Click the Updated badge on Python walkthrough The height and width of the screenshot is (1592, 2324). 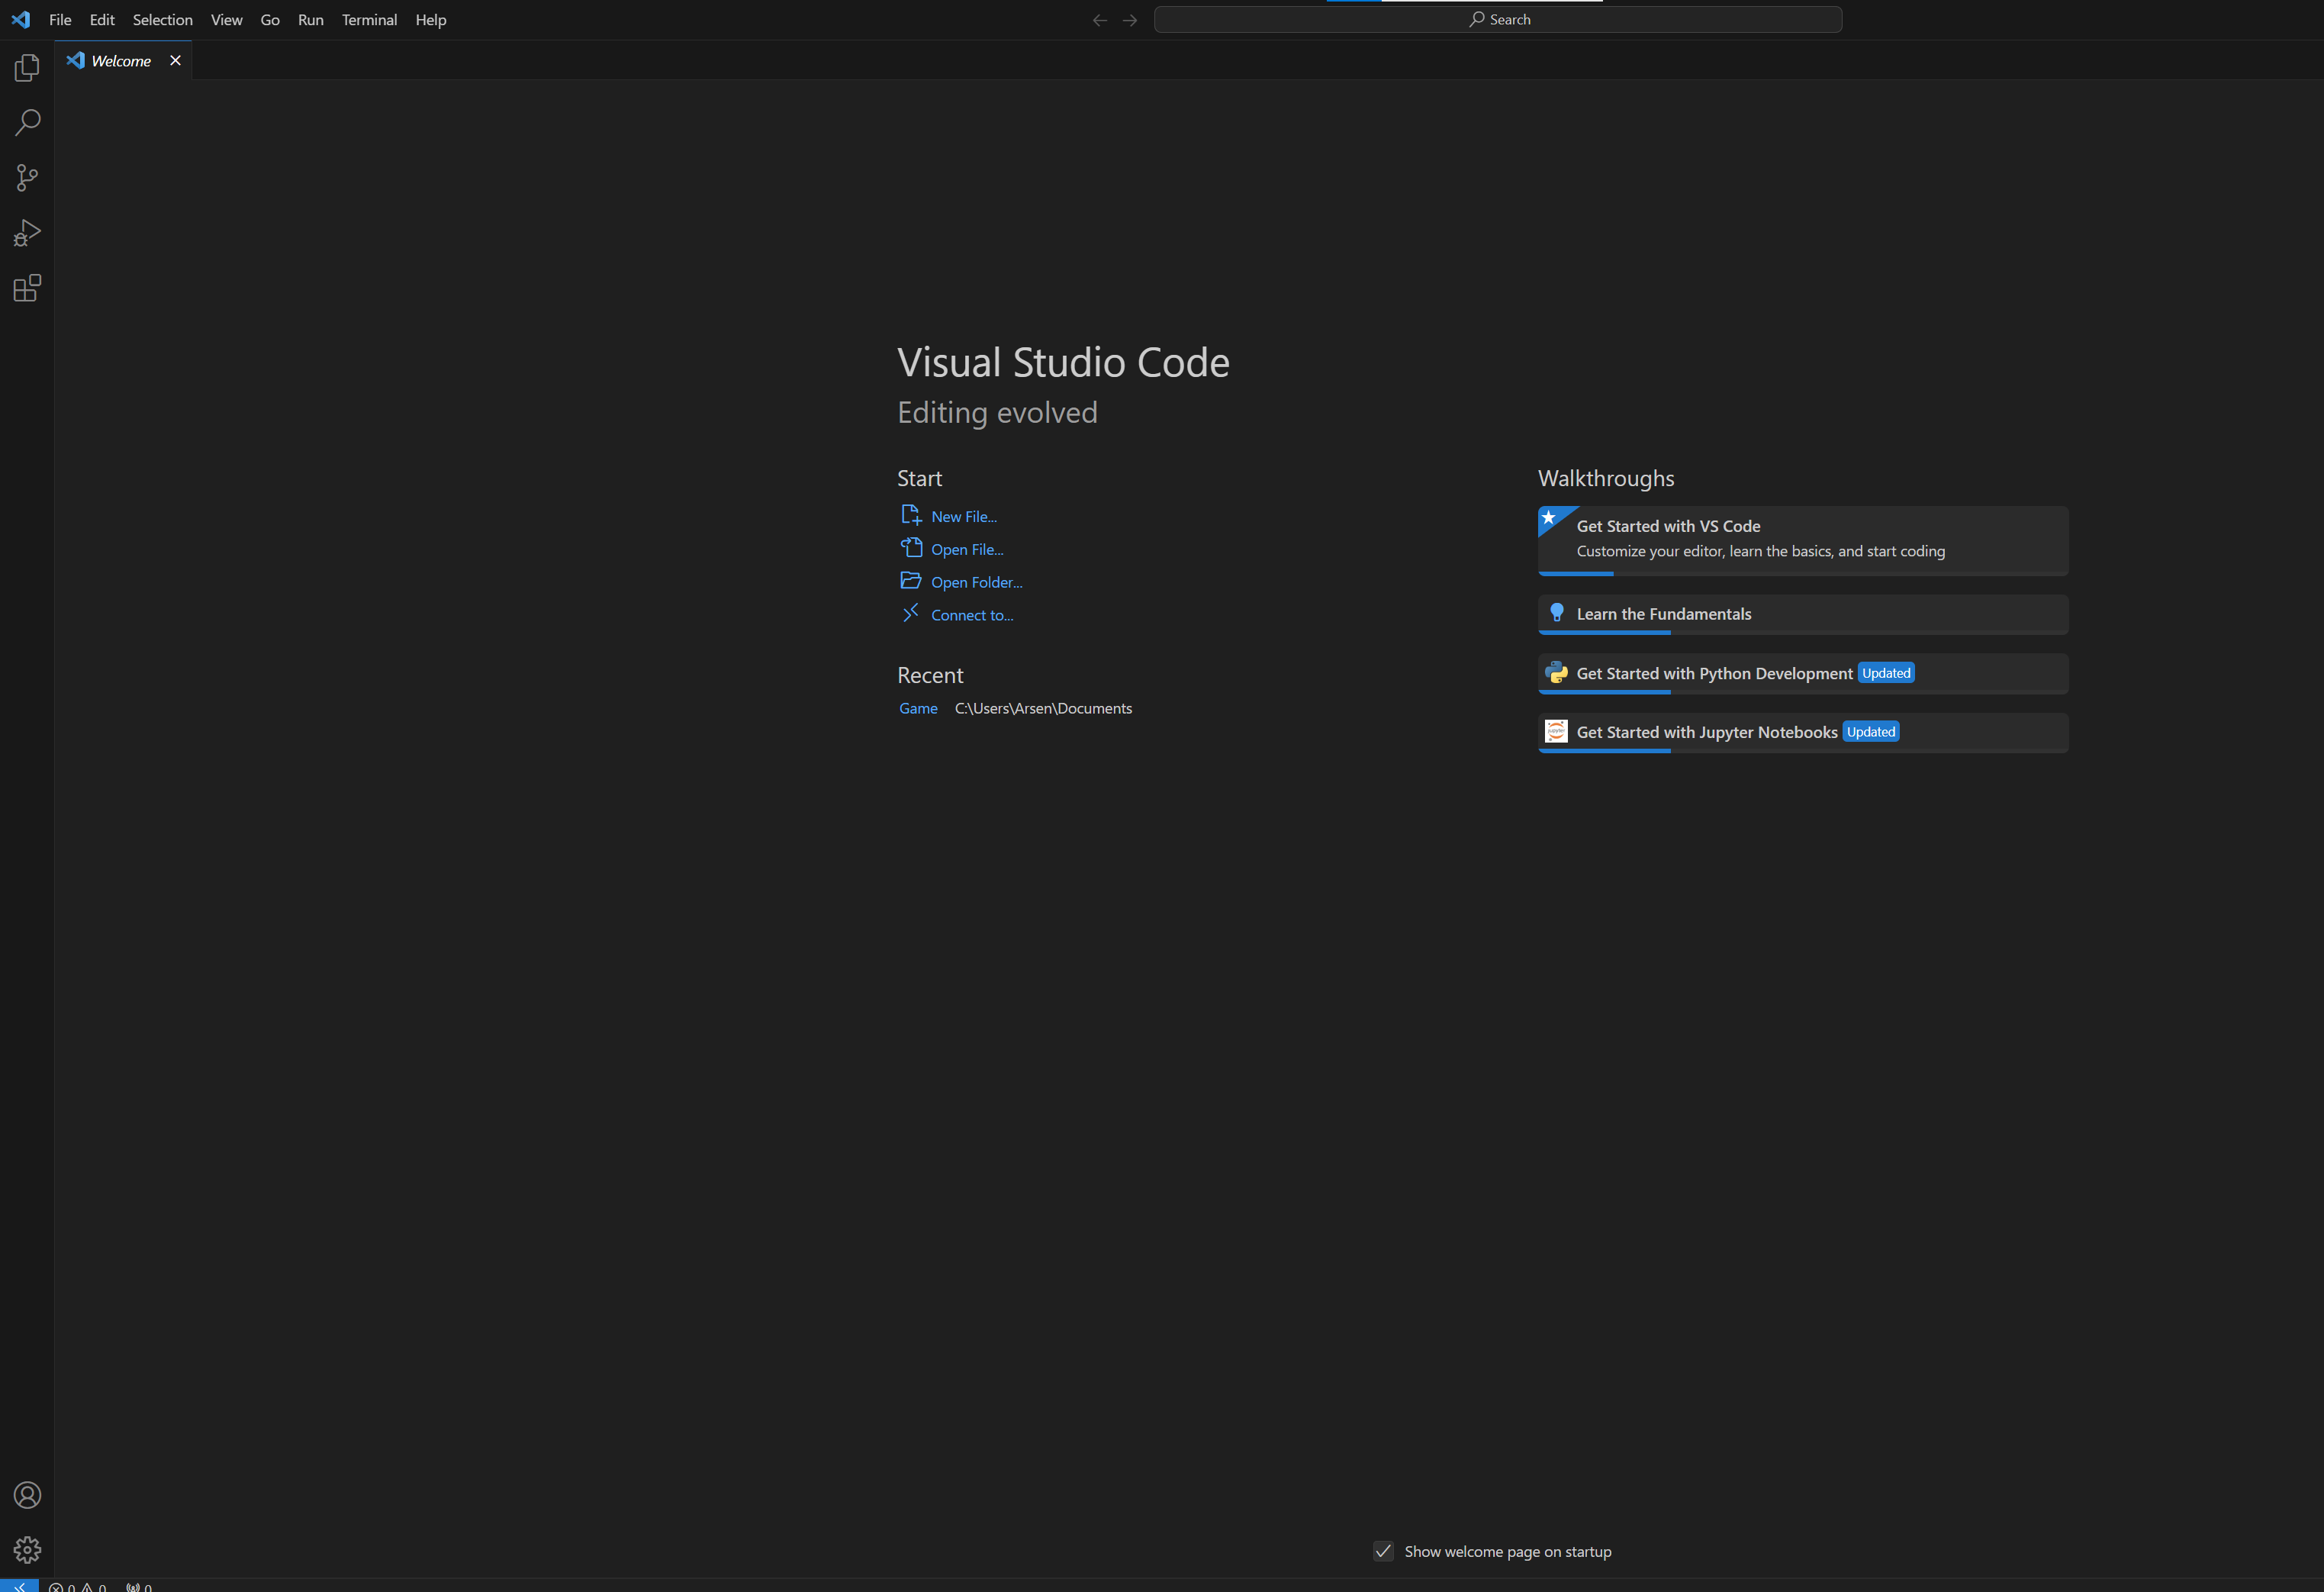pyautogui.click(x=1886, y=673)
